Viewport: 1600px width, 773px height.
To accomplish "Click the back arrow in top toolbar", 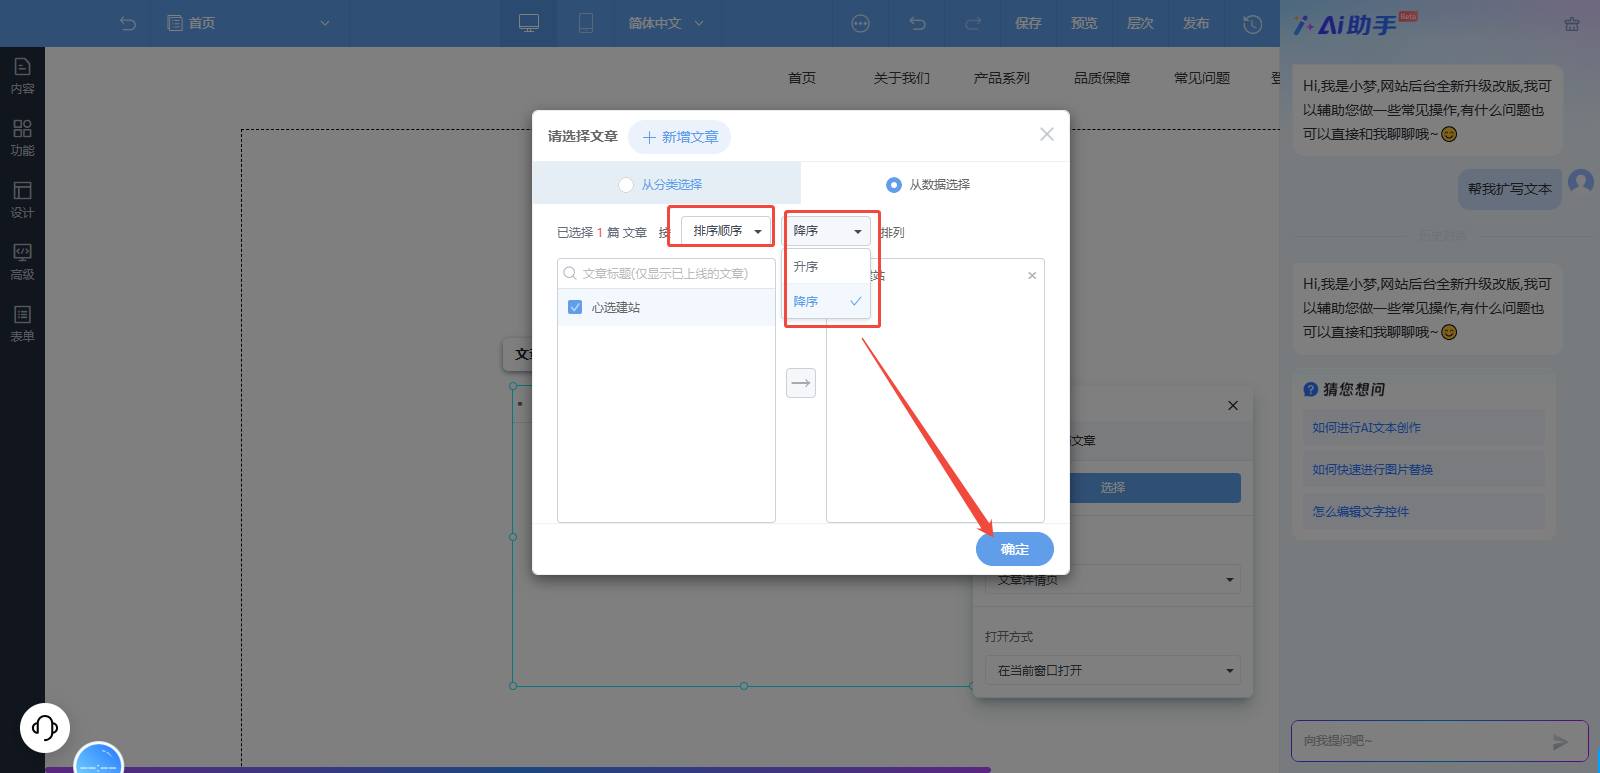I will tap(127, 23).
